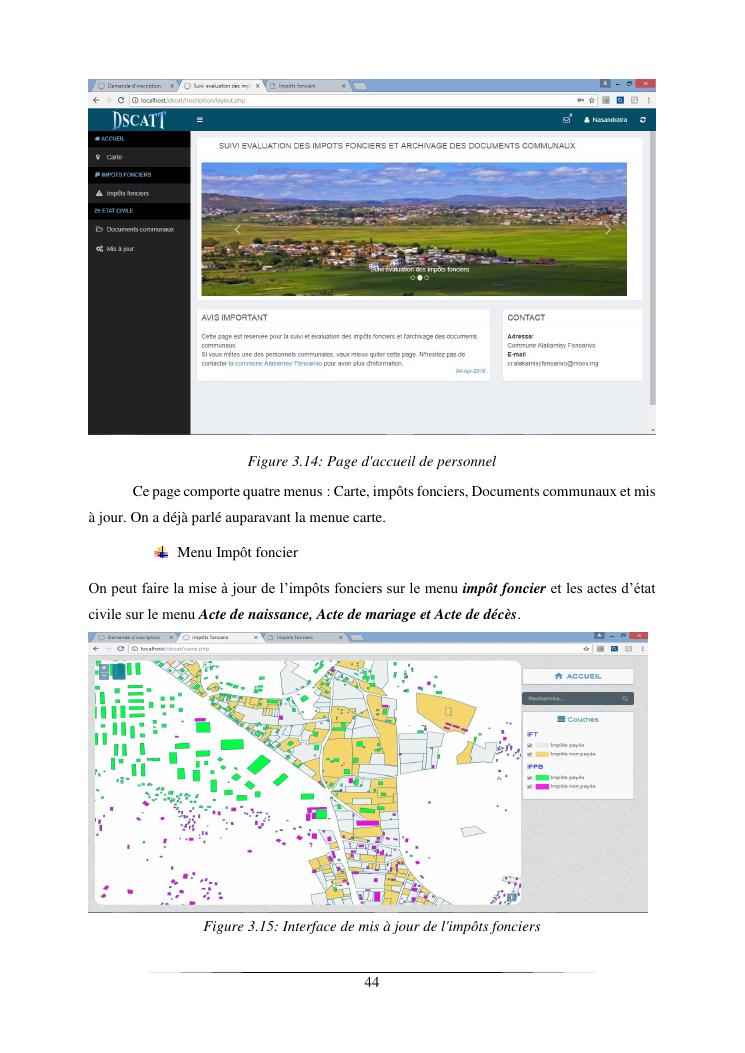Go to next carousel slide with right arrow
The height and width of the screenshot is (1053, 745).
[x=608, y=229]
